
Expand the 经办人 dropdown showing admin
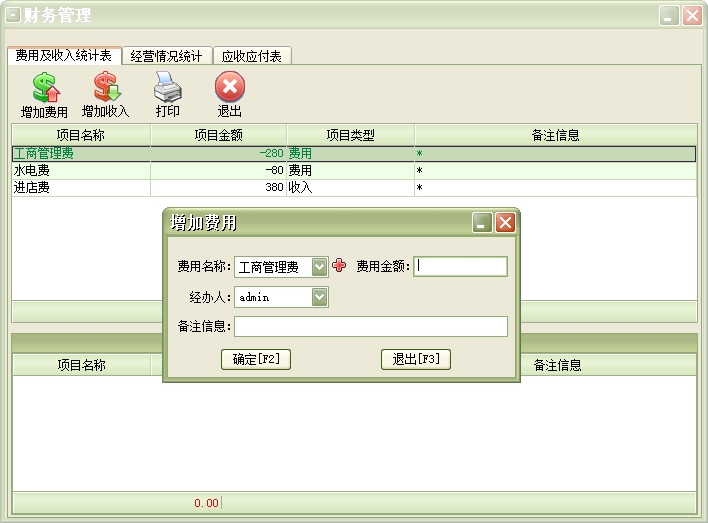(319, 297)
